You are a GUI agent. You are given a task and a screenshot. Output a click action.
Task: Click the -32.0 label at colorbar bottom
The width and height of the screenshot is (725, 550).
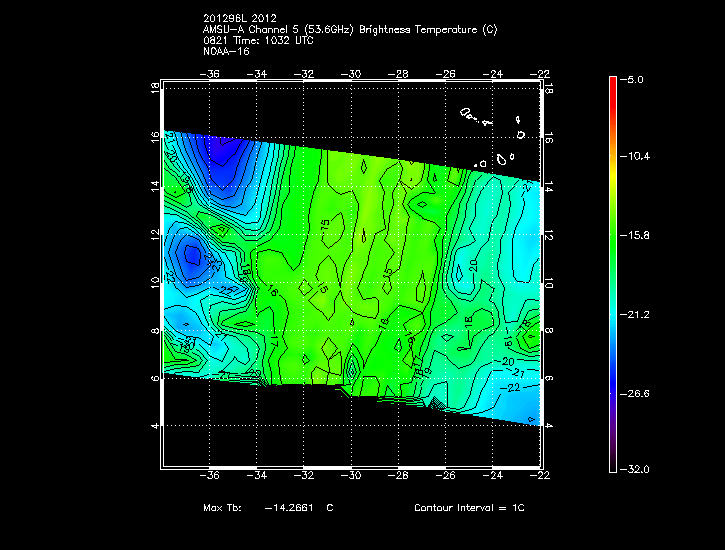pos(635,468)
